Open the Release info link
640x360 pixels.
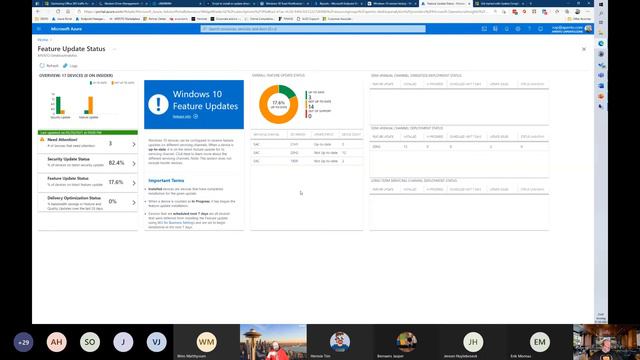point(184,117)
